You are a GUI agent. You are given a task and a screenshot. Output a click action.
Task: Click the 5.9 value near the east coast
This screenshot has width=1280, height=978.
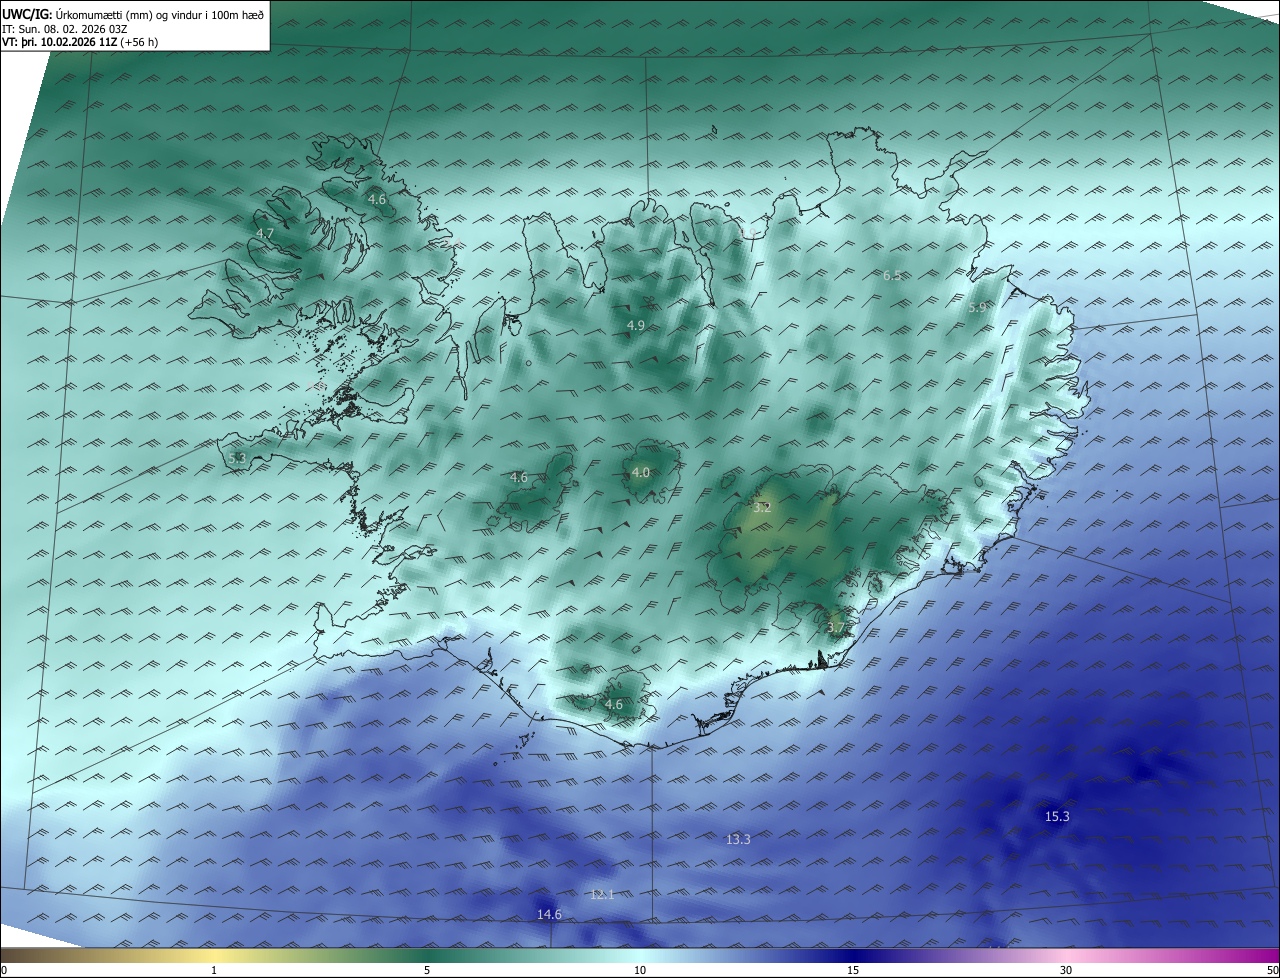click(978, 308)
